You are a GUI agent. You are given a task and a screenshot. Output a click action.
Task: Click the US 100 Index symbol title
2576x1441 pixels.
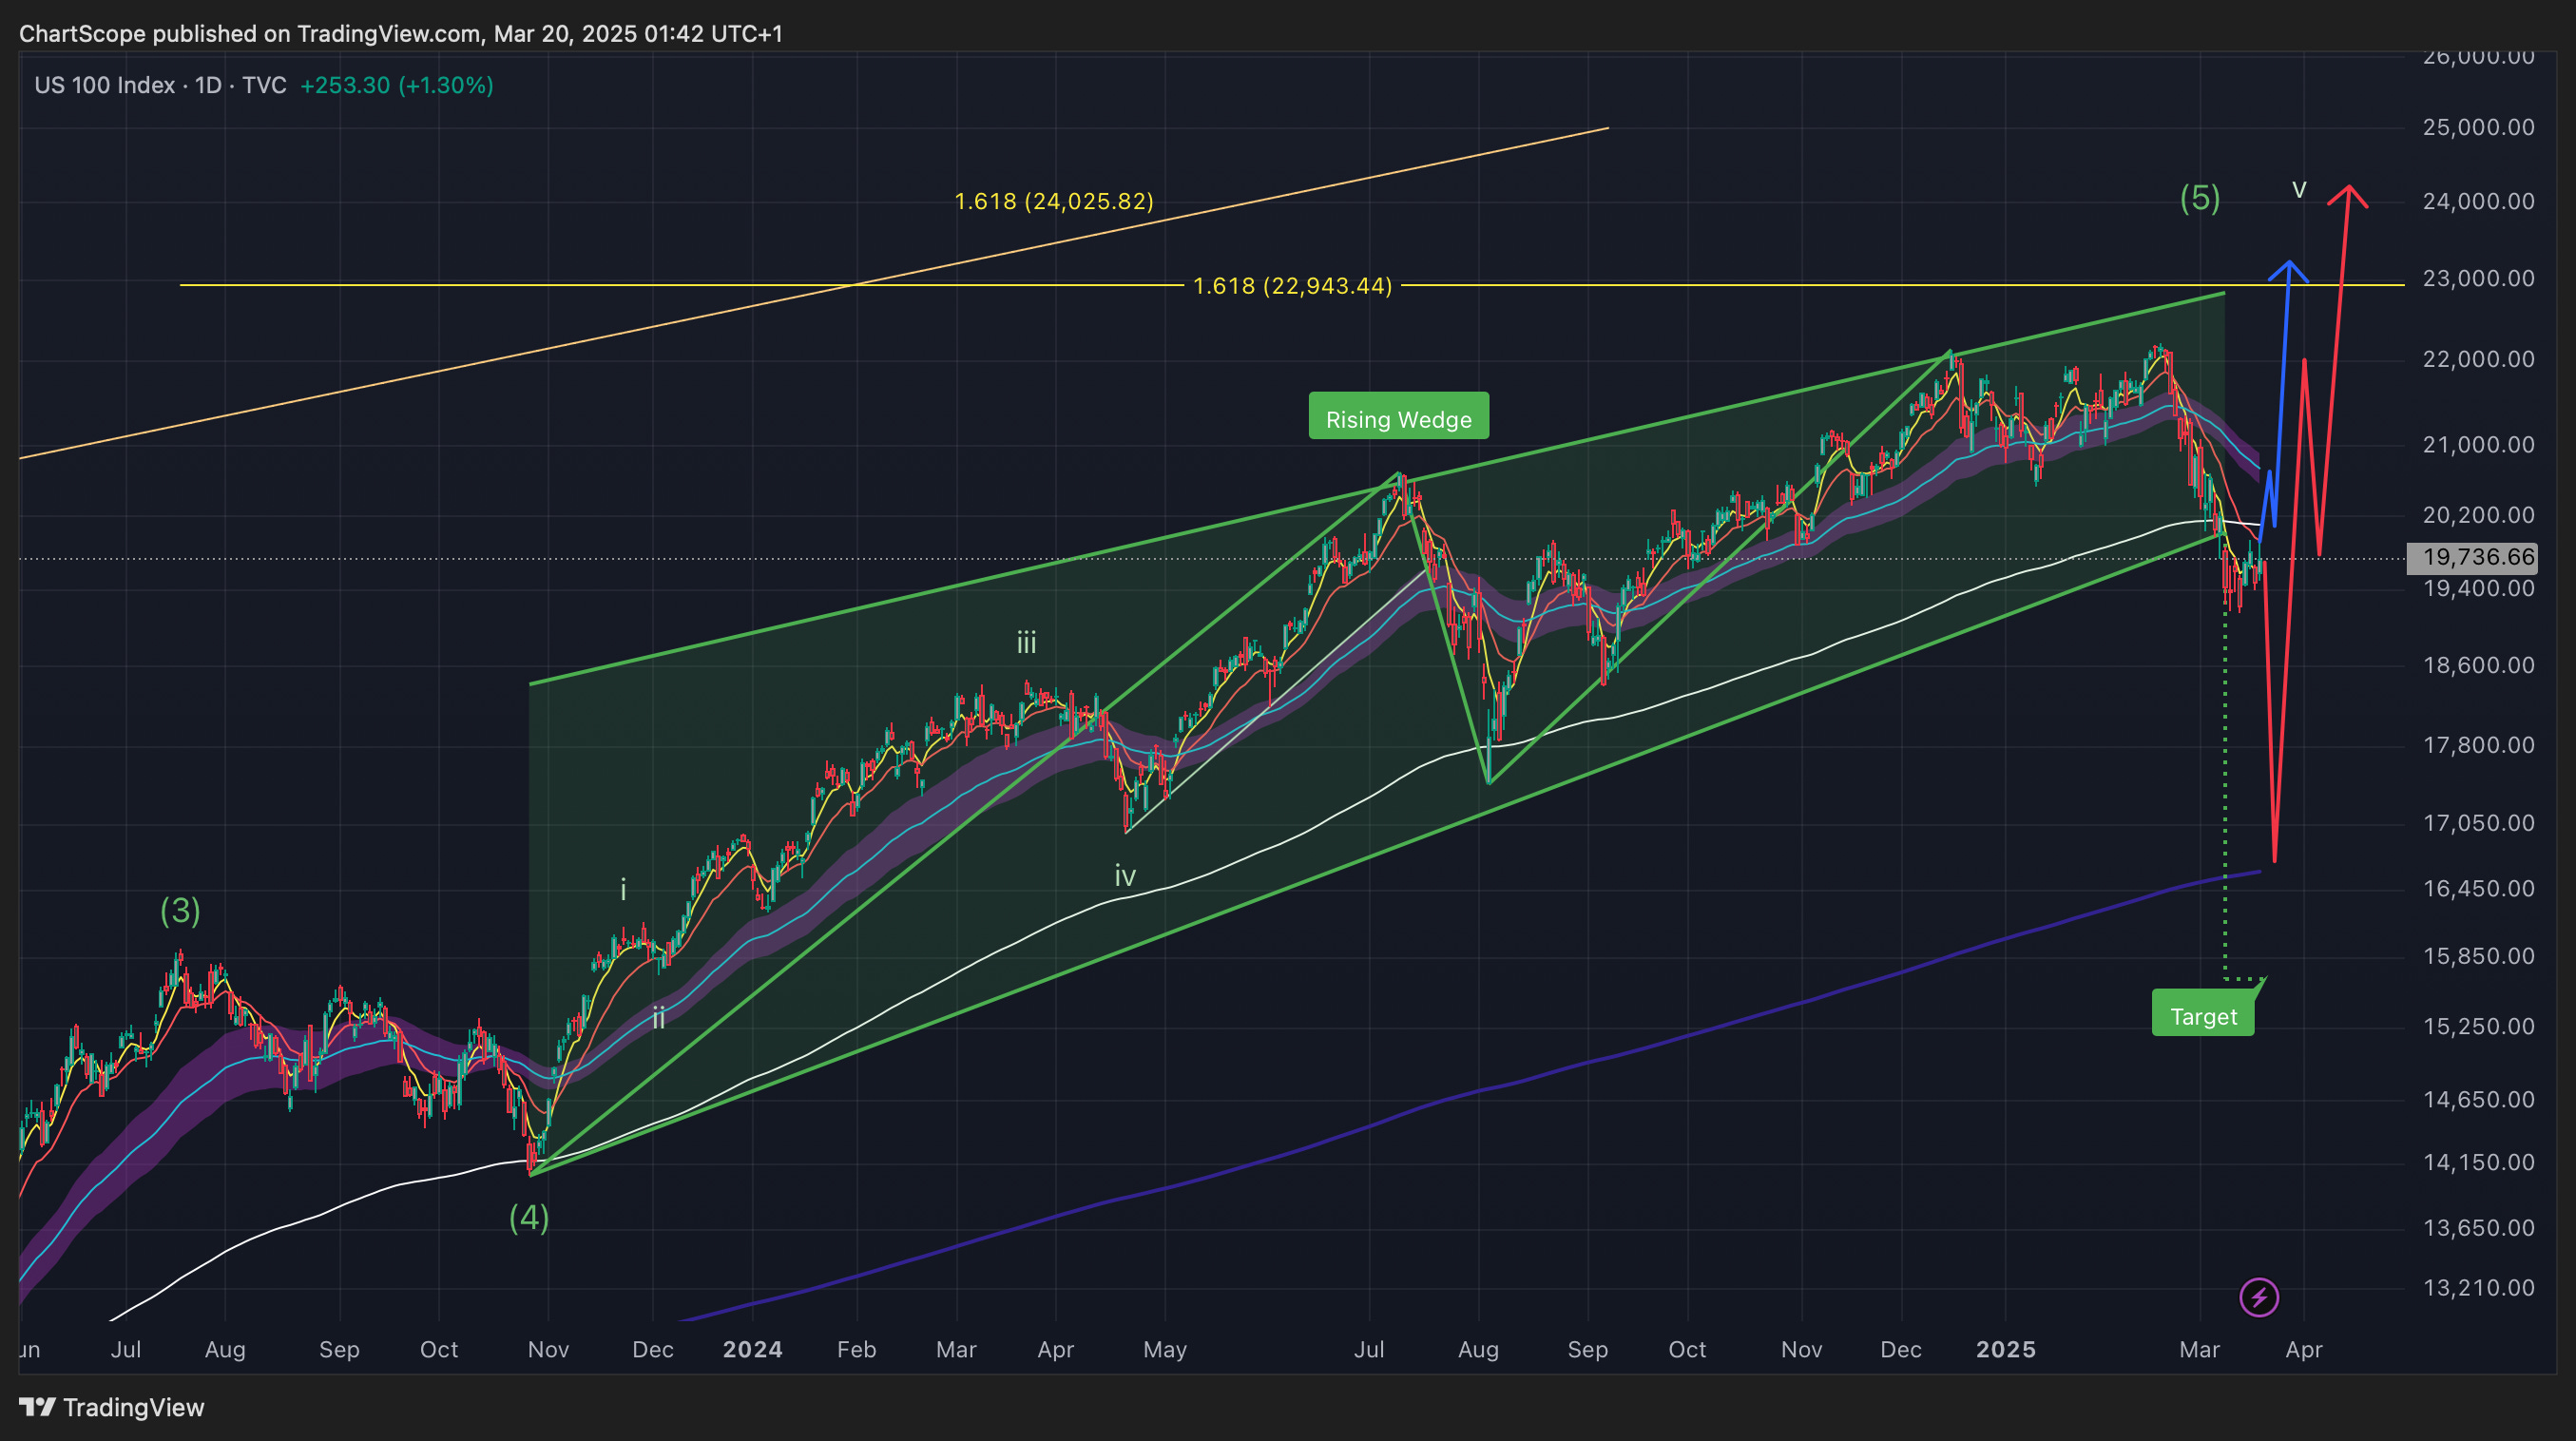point(104,85)
